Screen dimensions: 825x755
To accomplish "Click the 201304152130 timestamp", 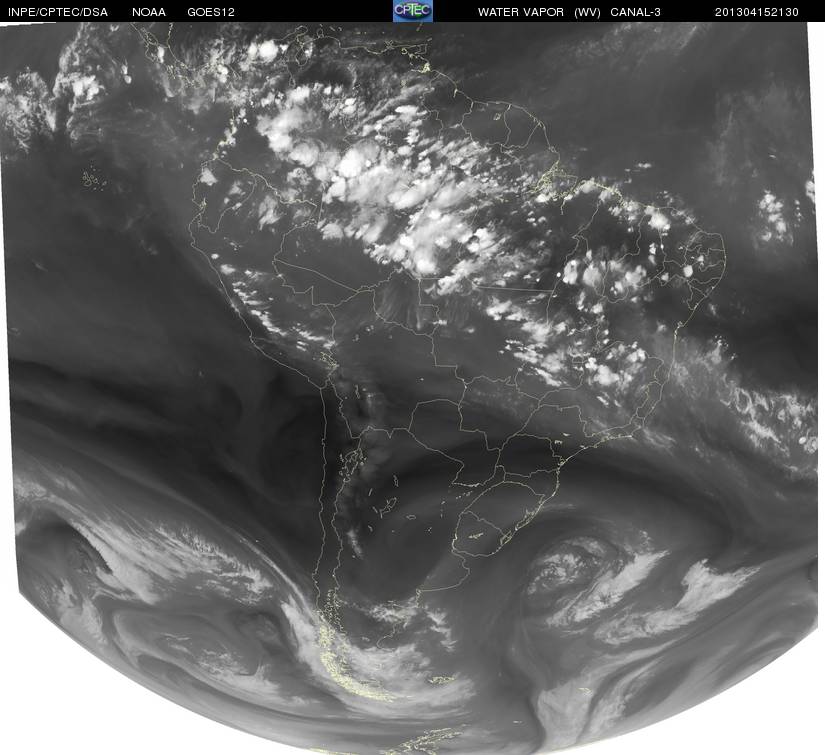I will click(757, 12).
